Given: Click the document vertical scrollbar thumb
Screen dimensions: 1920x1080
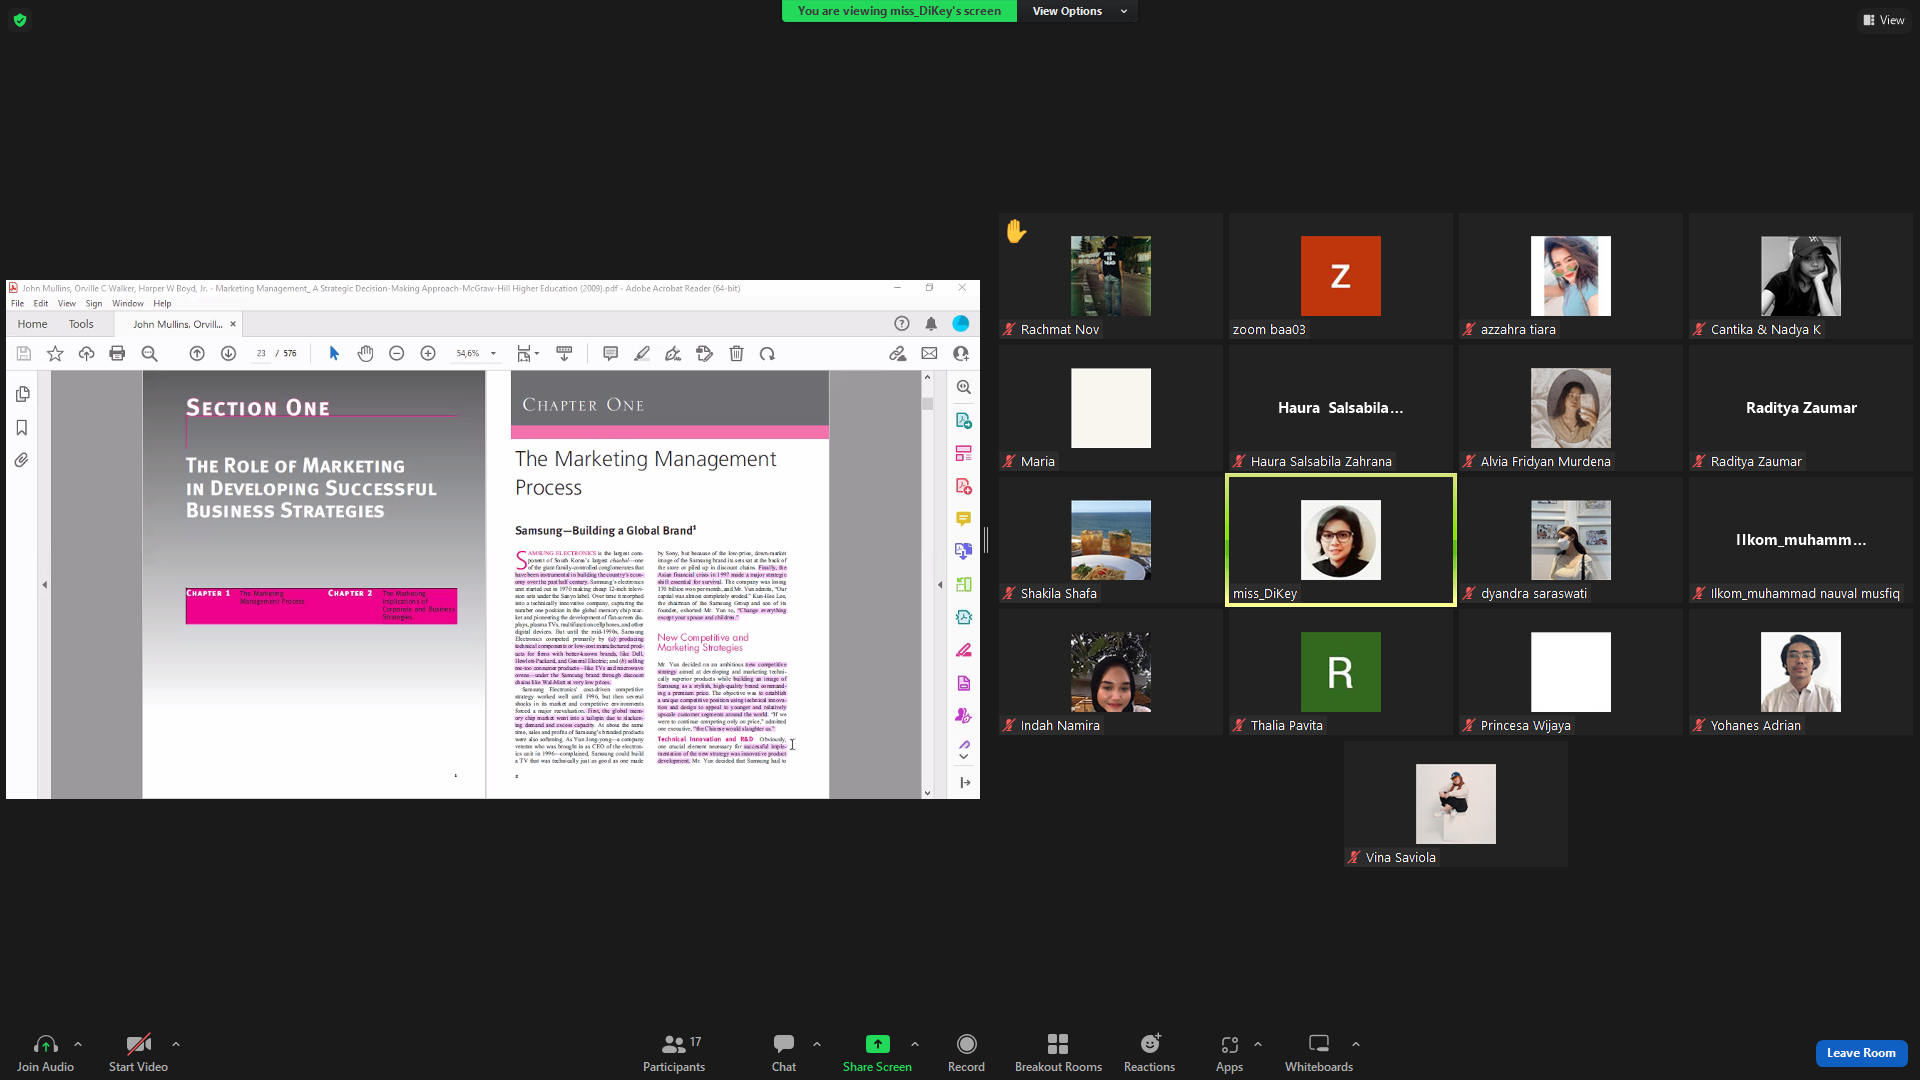Looking at the screenshot, I should (927, 404).
